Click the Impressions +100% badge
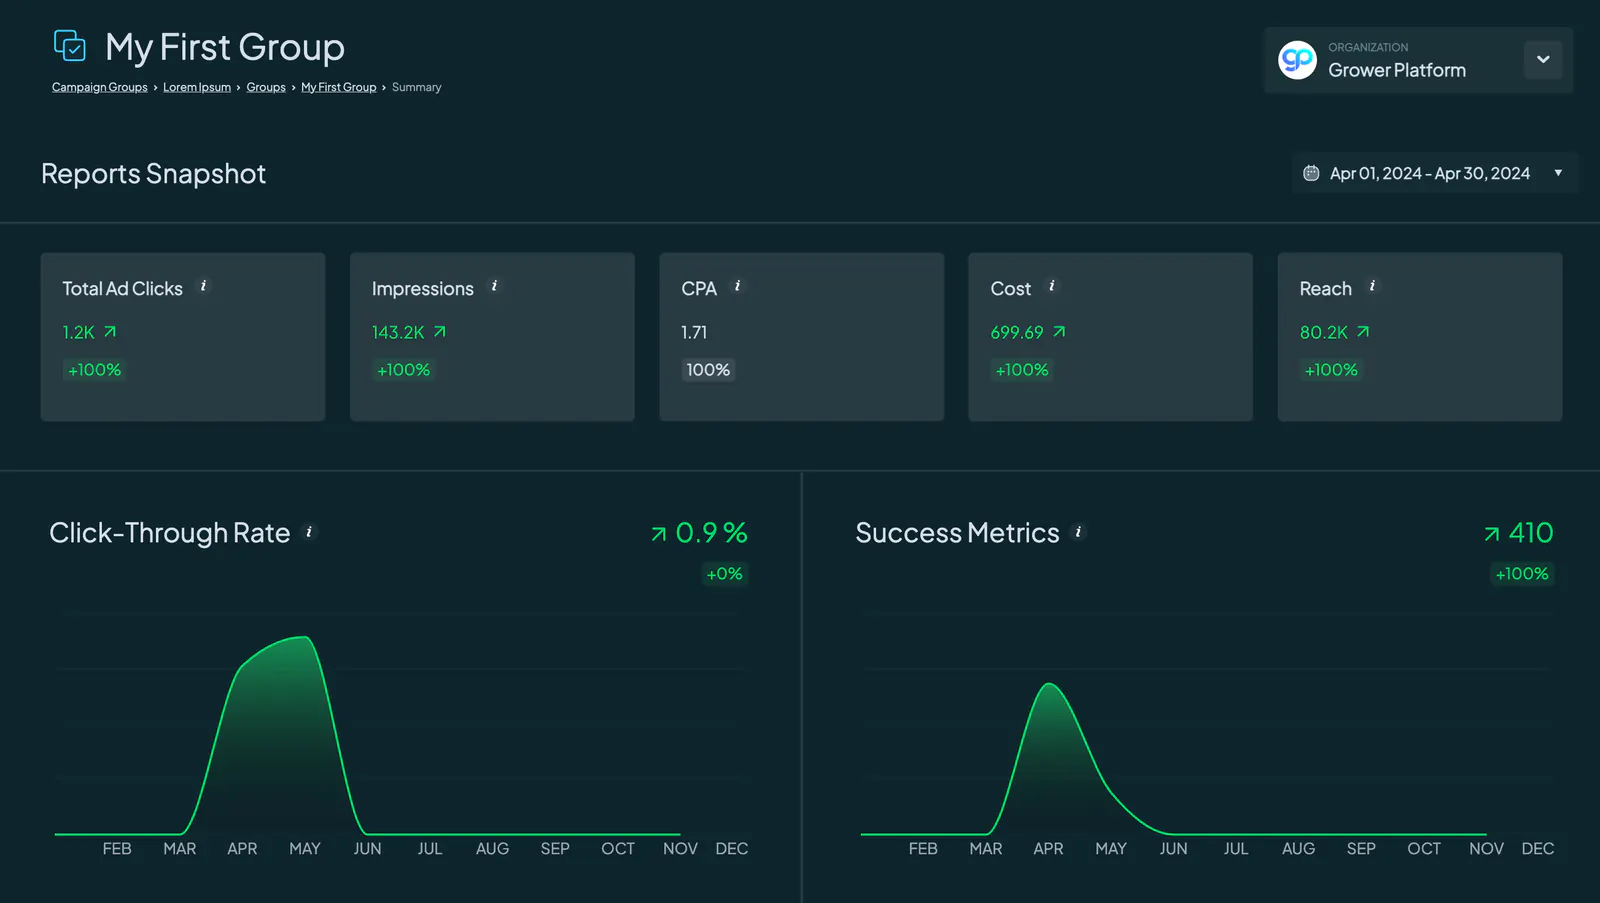 (403, 370)
